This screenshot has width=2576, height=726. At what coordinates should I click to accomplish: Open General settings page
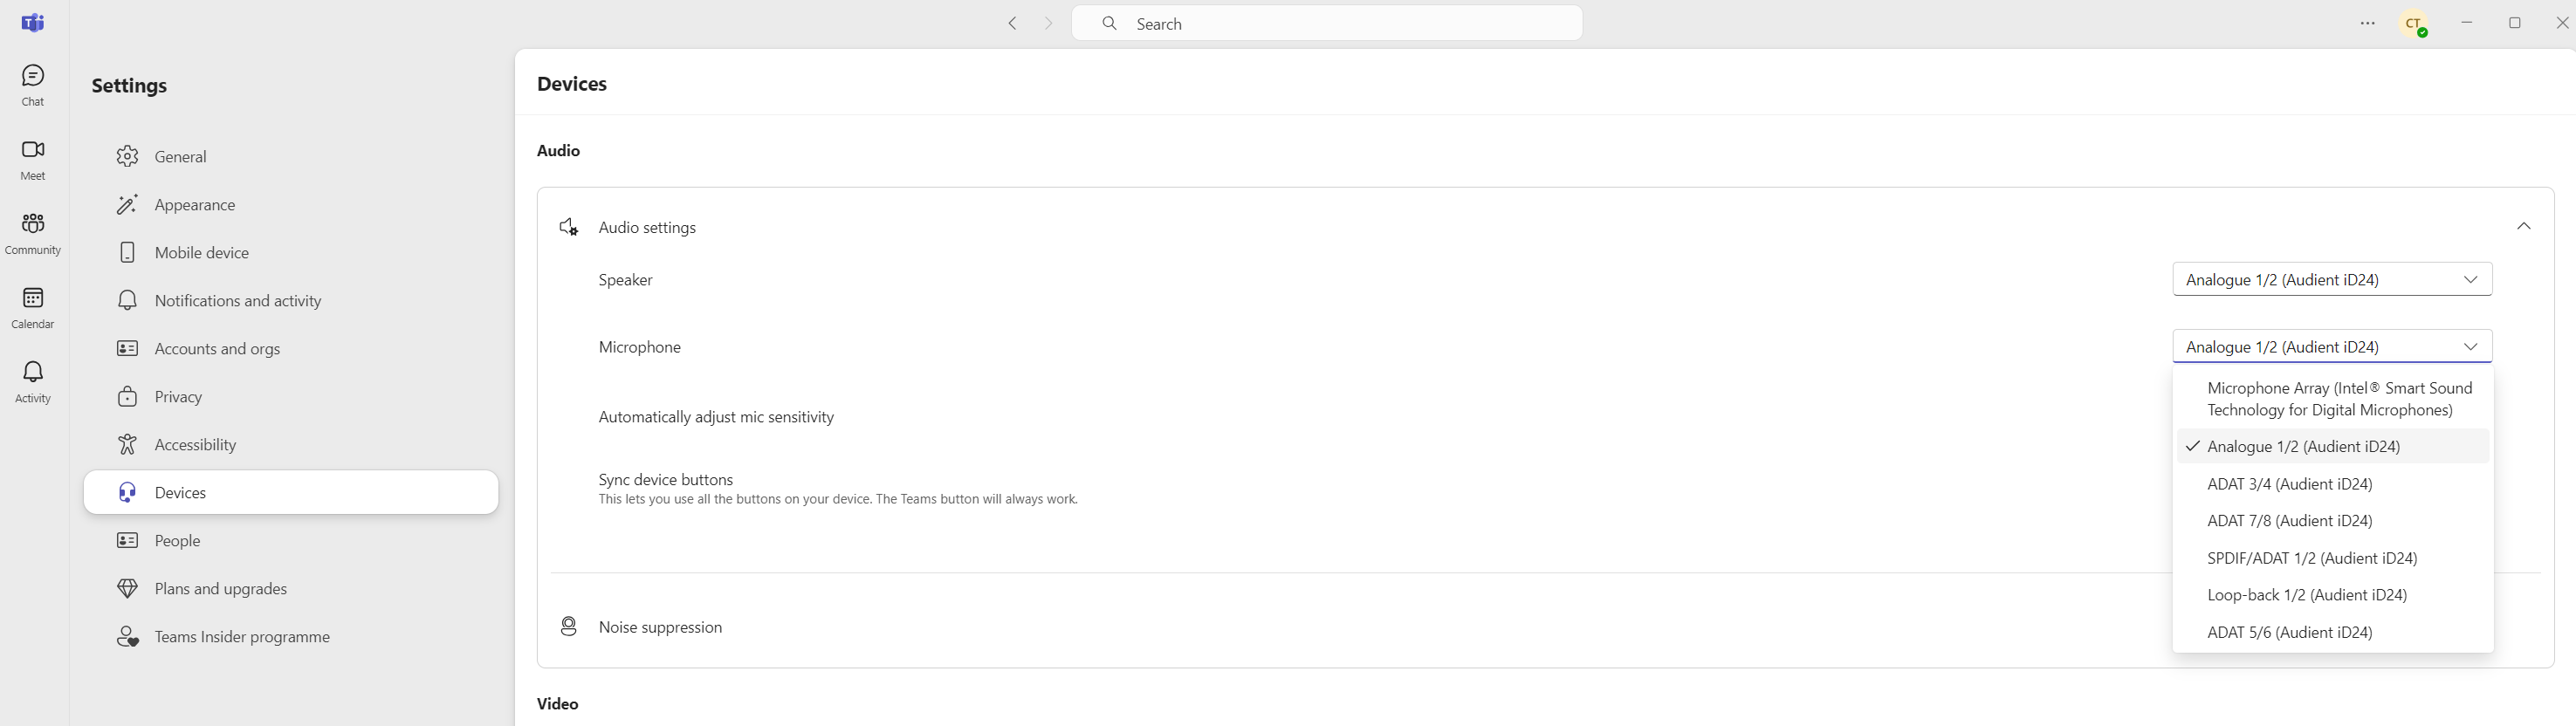(291, 156)
